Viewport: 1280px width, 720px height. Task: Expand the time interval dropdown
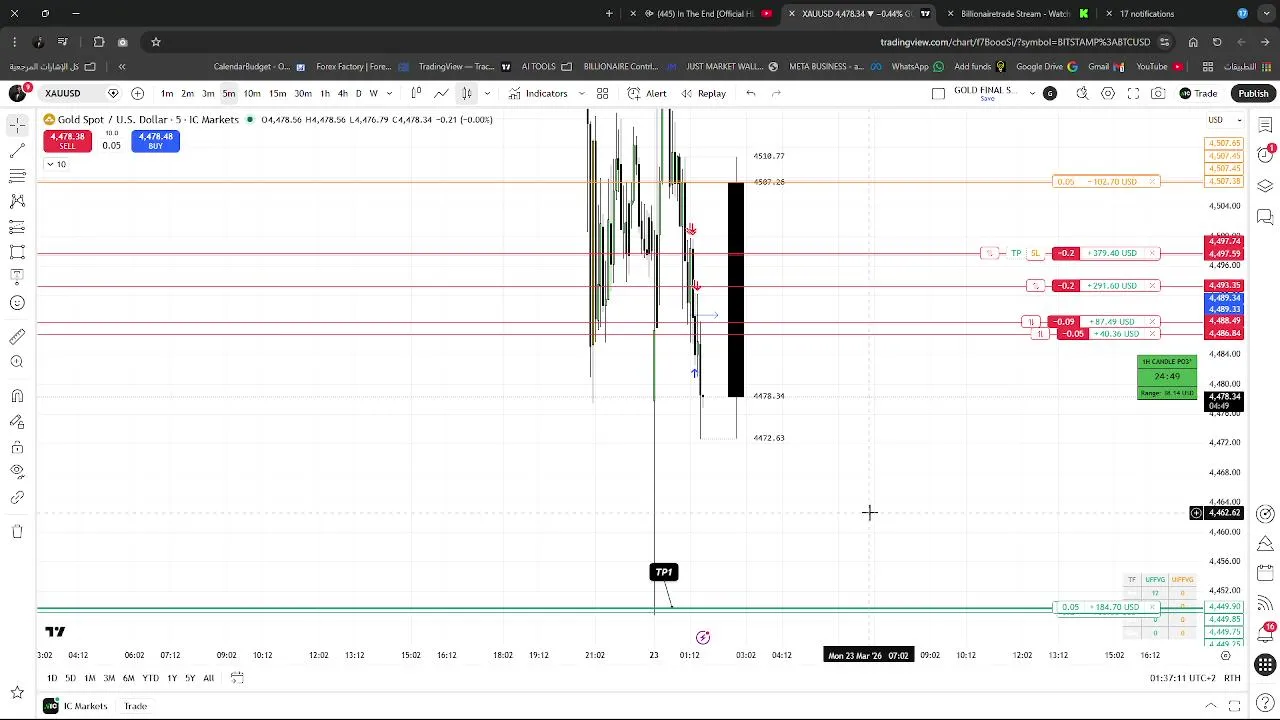point(388,93)
